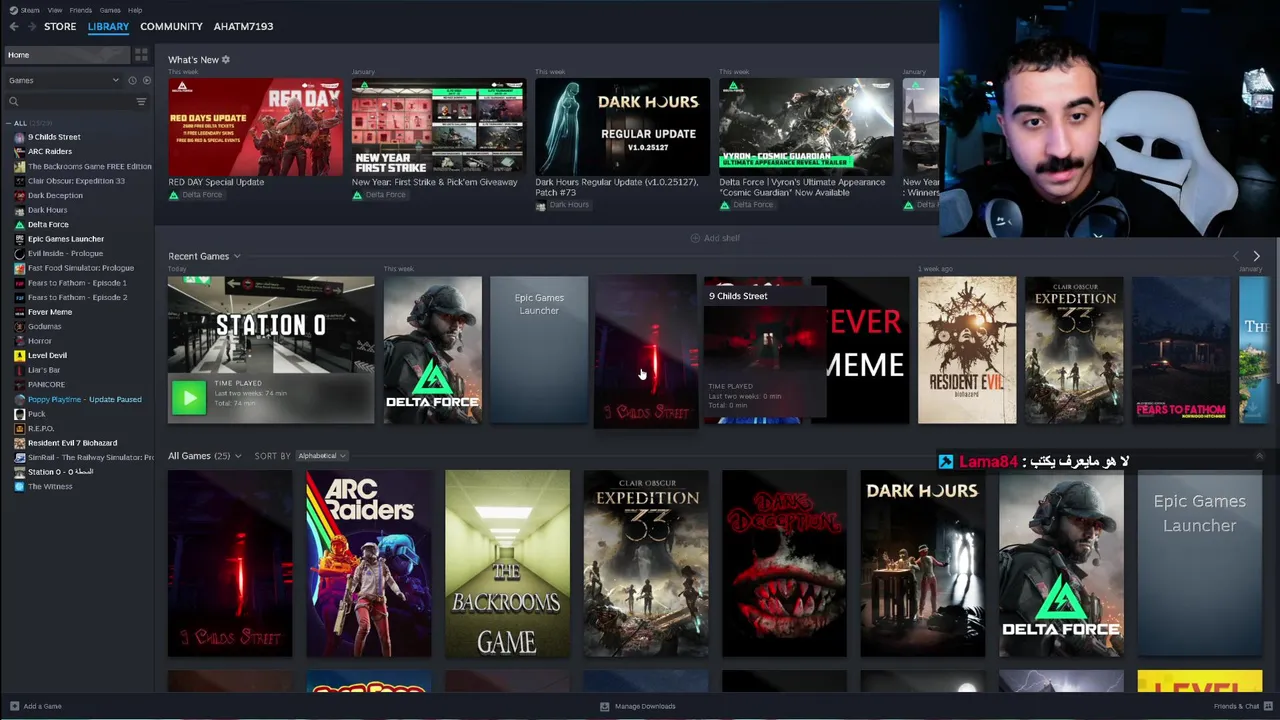Switch to the COMMUNITY tab
The image size is (1280, 720).
coord(171,27)
